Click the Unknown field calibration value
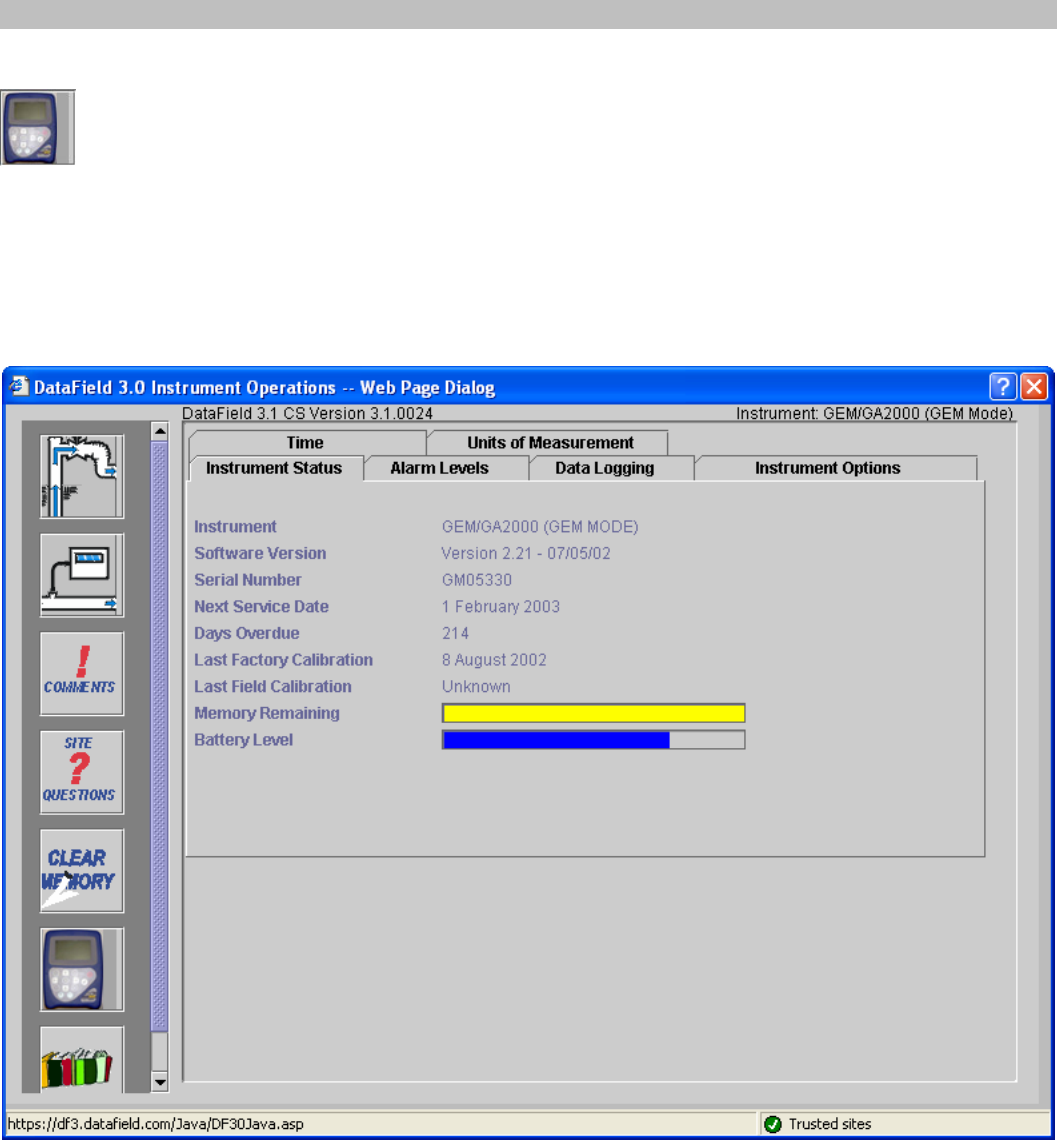The width and height of the screenshot is (1057, 1140). [x=476, y=687]
